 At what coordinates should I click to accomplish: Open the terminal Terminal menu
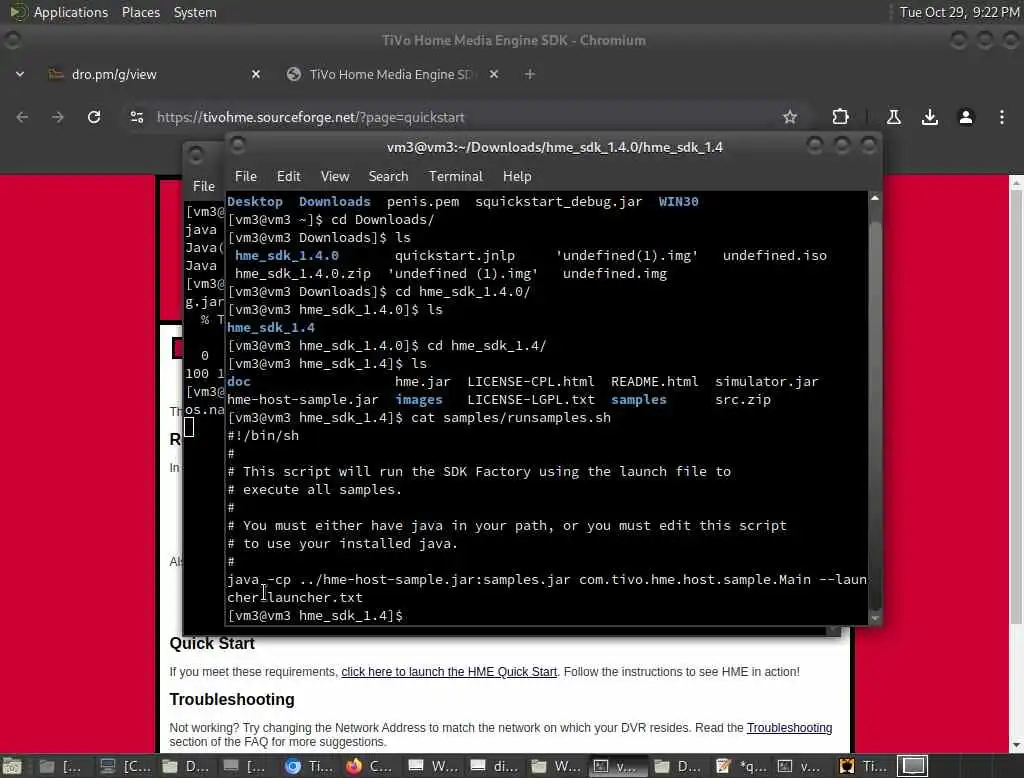[x=455, y=176]
